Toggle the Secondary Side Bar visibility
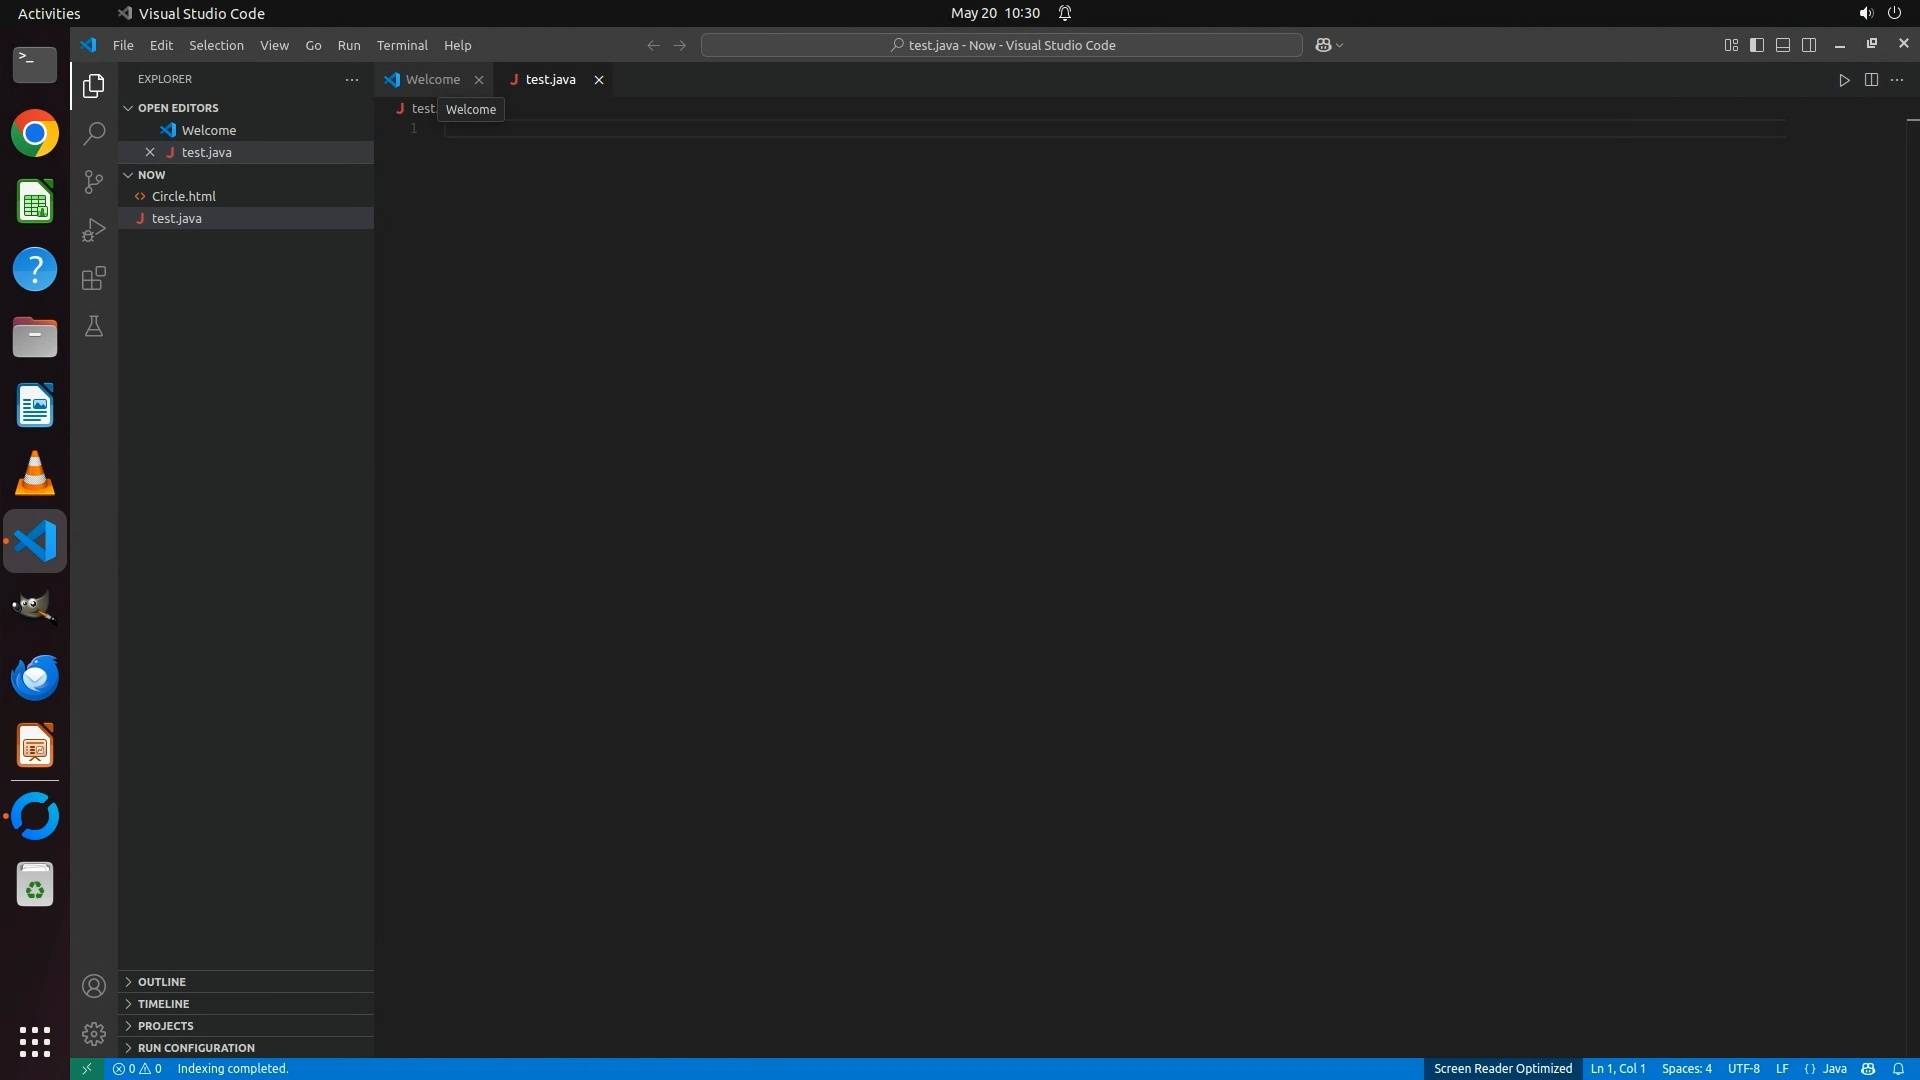 [1809, 45]
